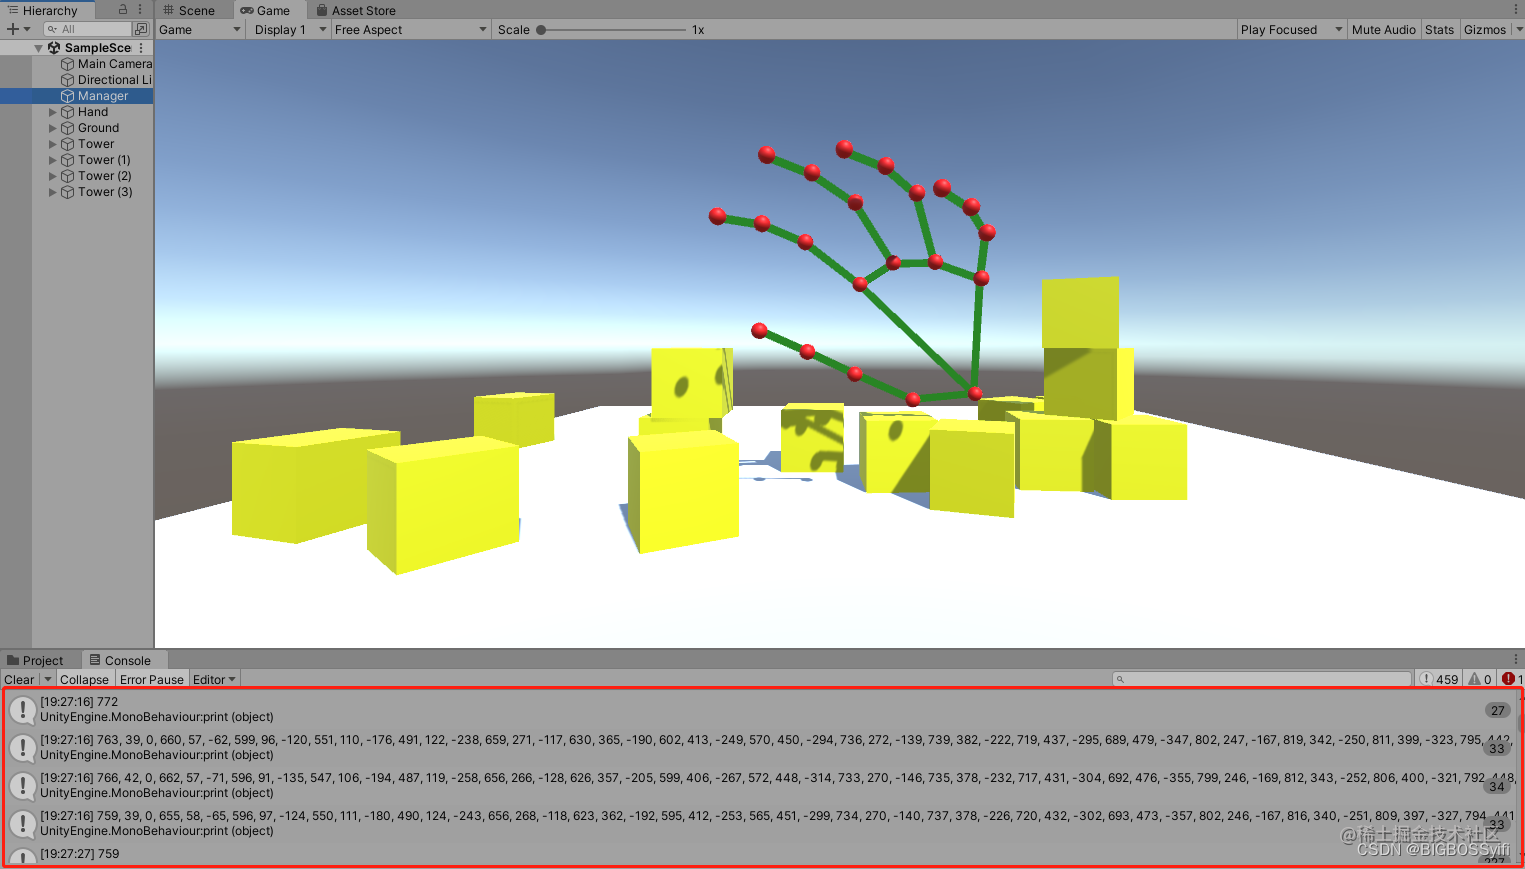Screen dimensions: 1525x869
Task: Open the Hierarchy panel three-dot menu
Action: coord(140,9)
